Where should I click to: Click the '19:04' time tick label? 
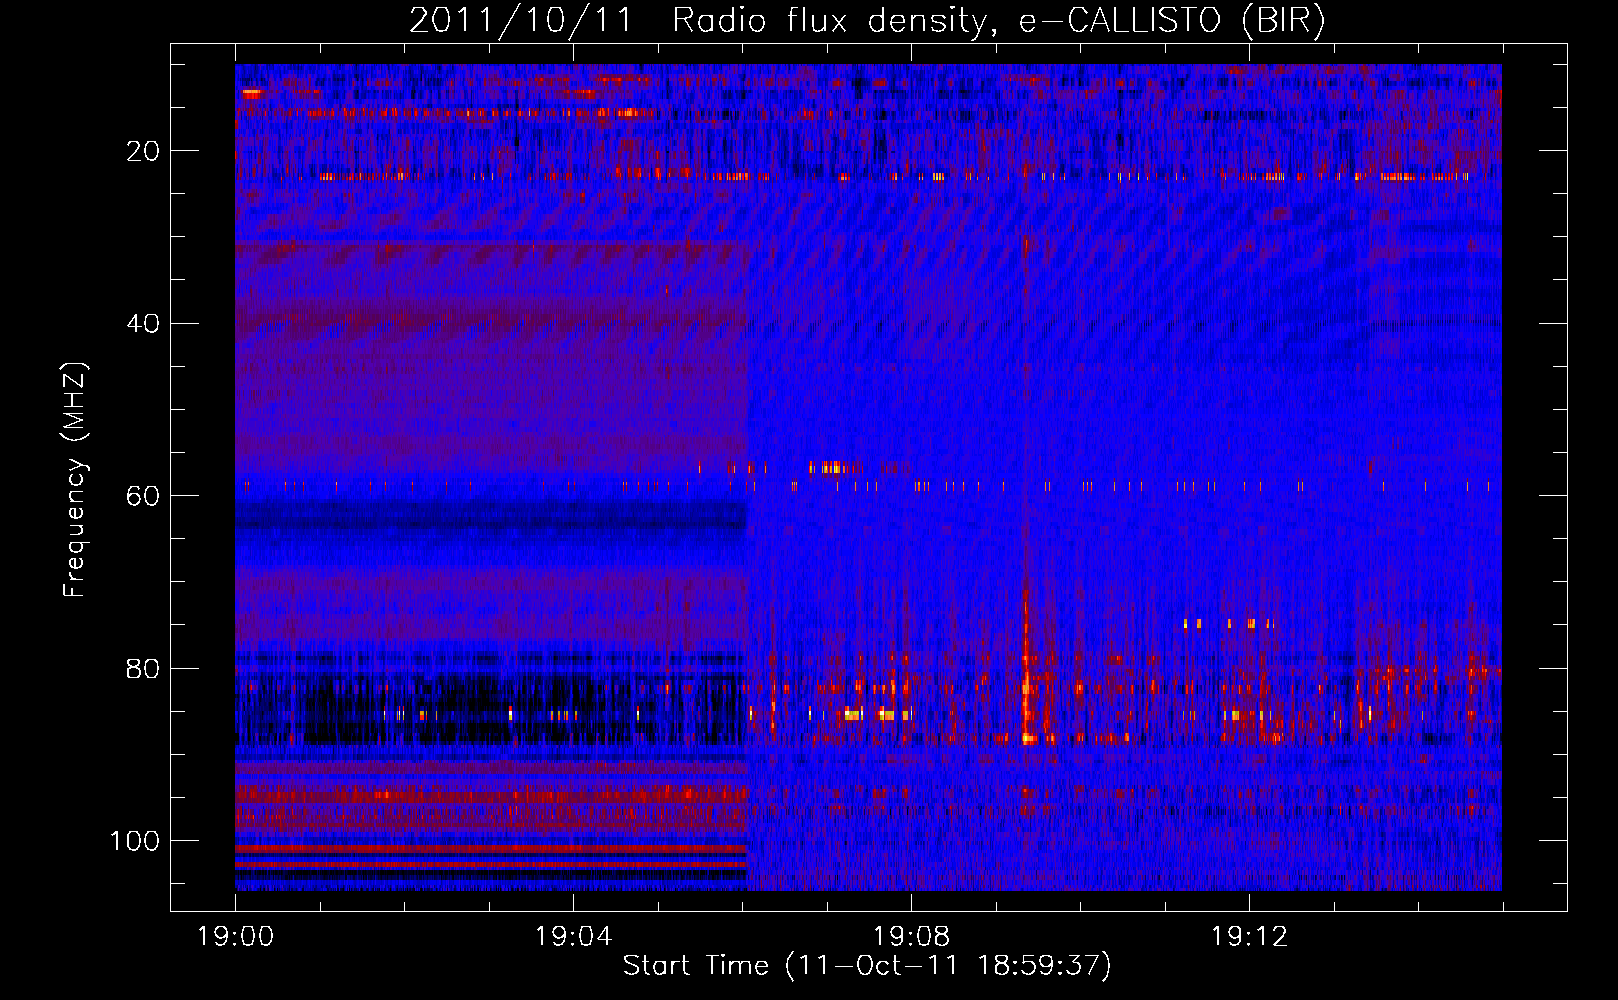pos(573,937)
